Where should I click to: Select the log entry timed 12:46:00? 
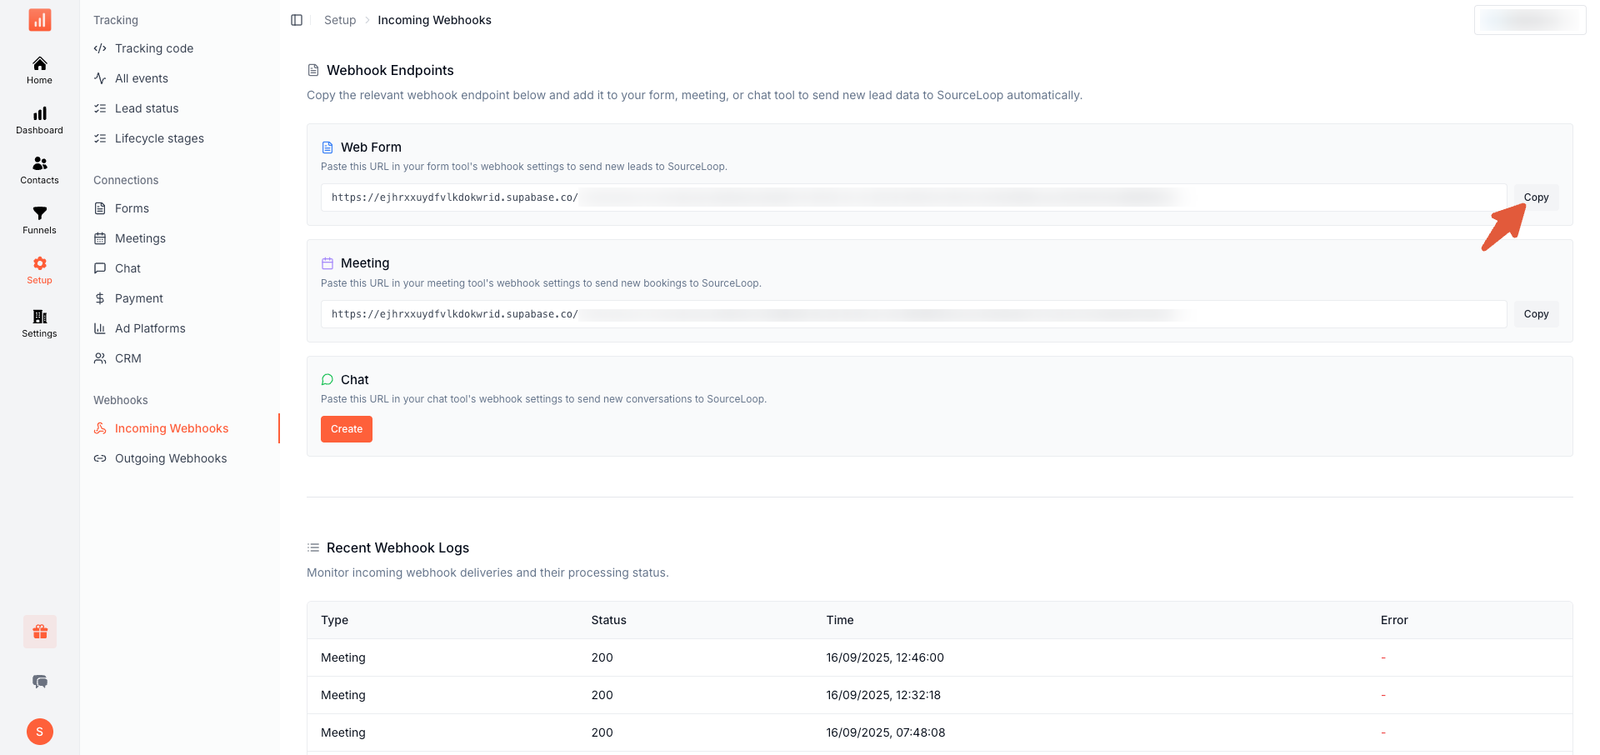pyautogui.click(x=940, y=658)
